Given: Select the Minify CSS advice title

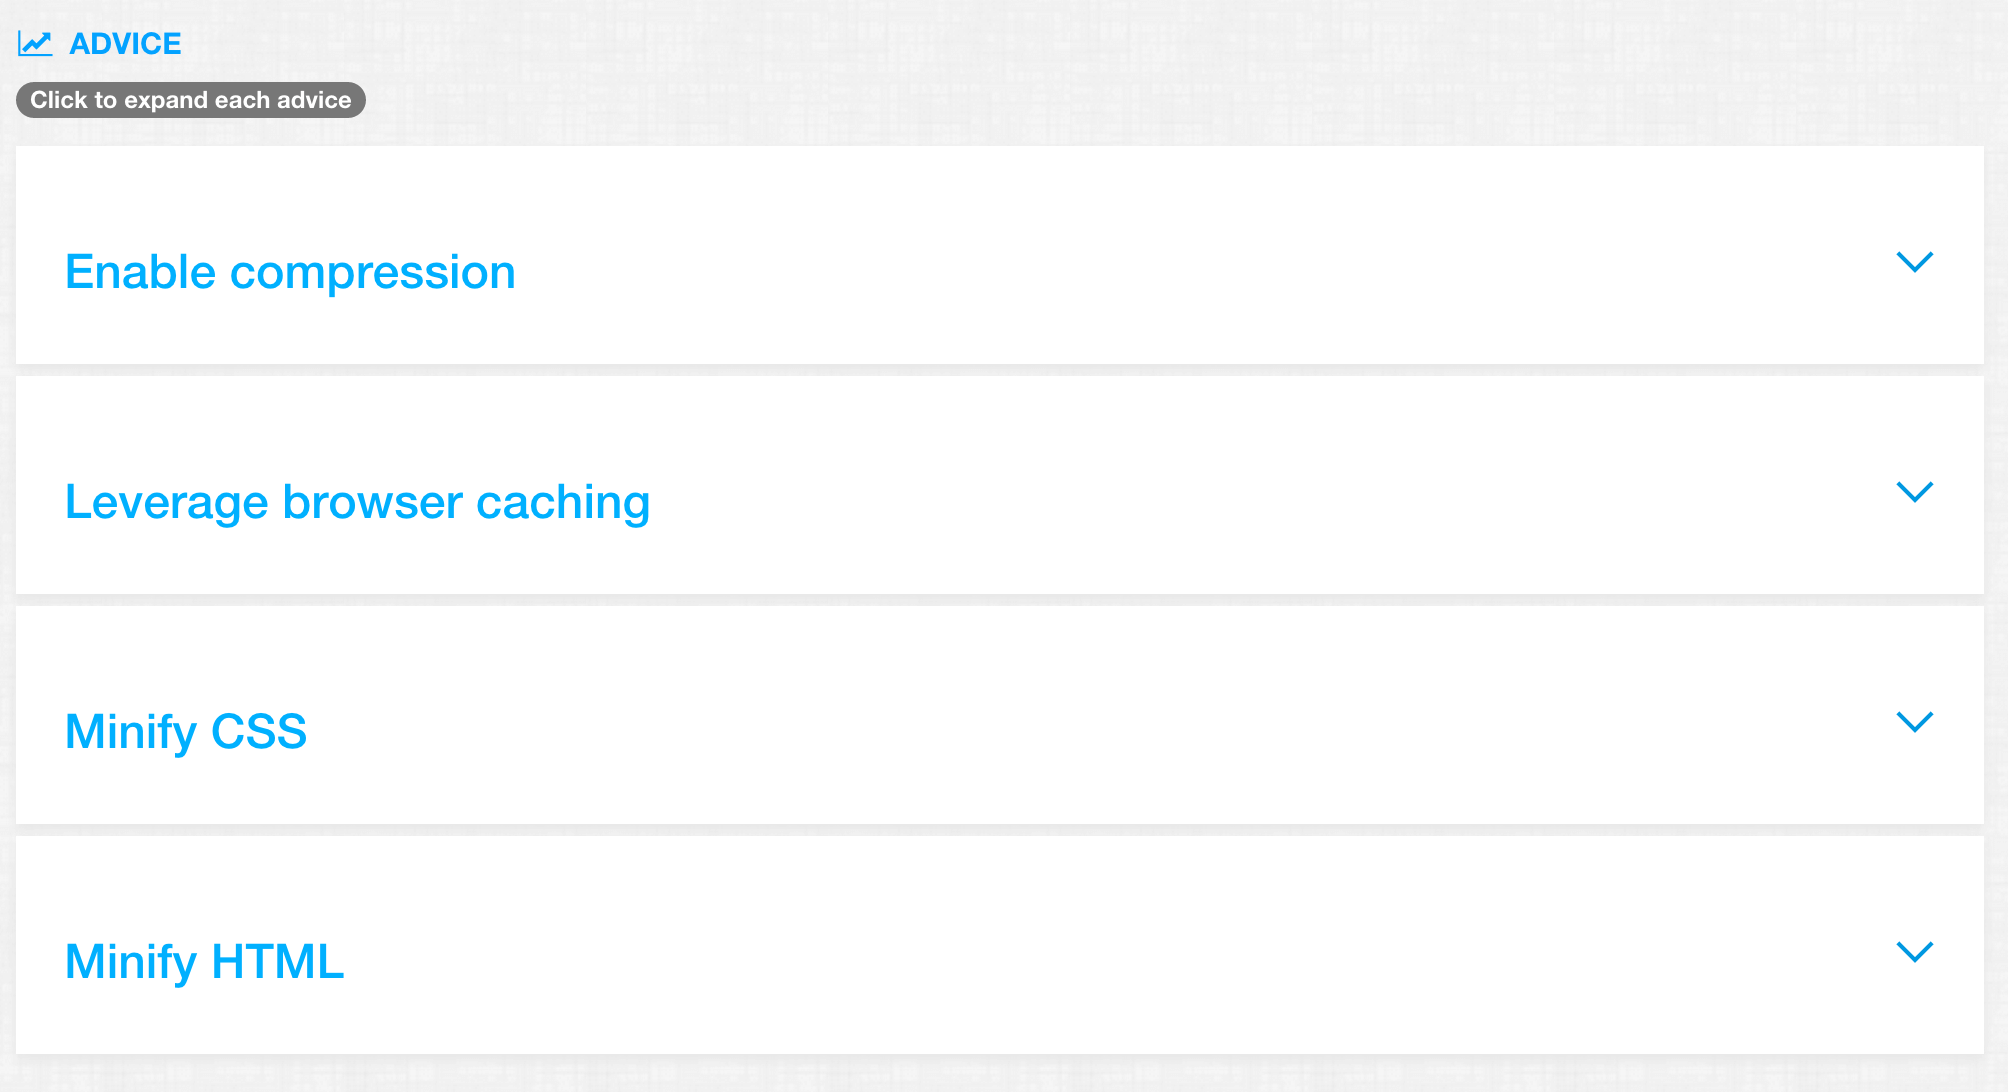Looking at the screenshot, I should 186,732.
